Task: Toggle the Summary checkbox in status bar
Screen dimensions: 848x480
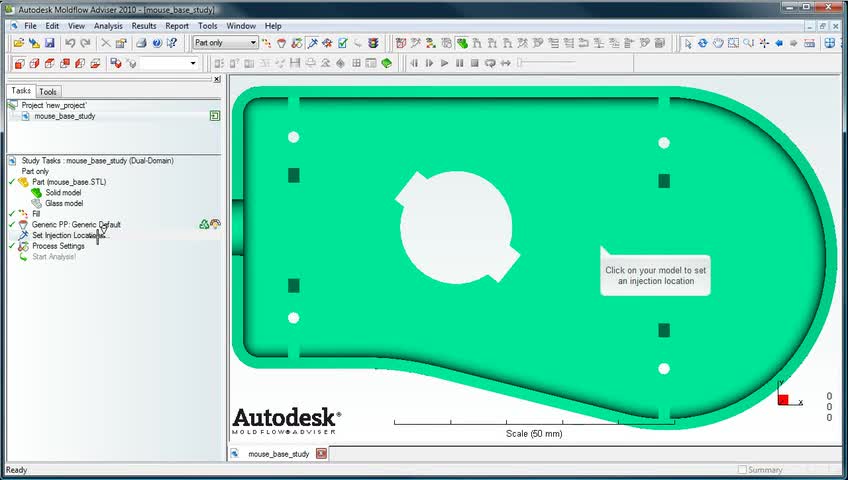Action: click(x=742, y=470)
